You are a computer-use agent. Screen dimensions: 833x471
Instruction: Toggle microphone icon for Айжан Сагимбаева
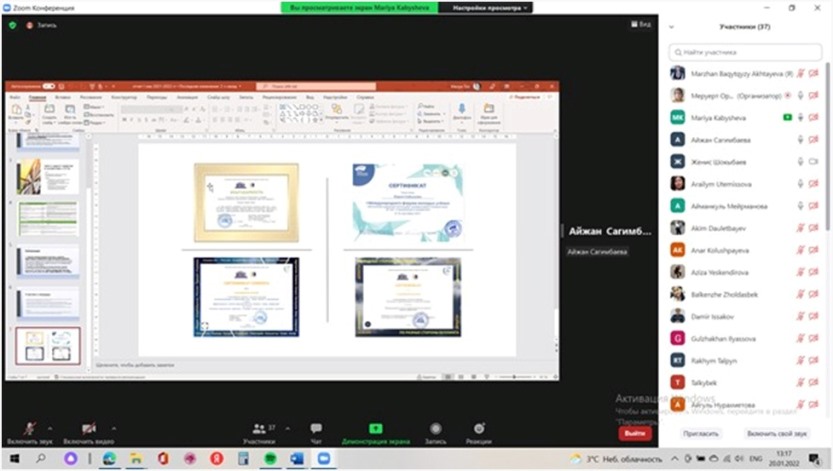coord(800,140)
